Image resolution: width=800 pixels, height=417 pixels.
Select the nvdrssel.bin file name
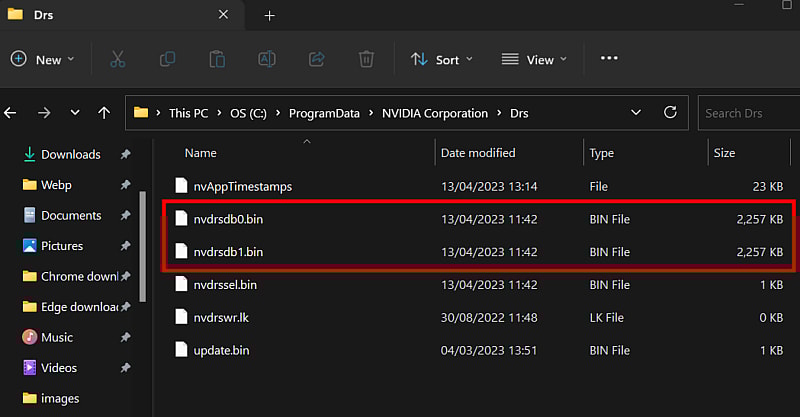coord(225,284)
